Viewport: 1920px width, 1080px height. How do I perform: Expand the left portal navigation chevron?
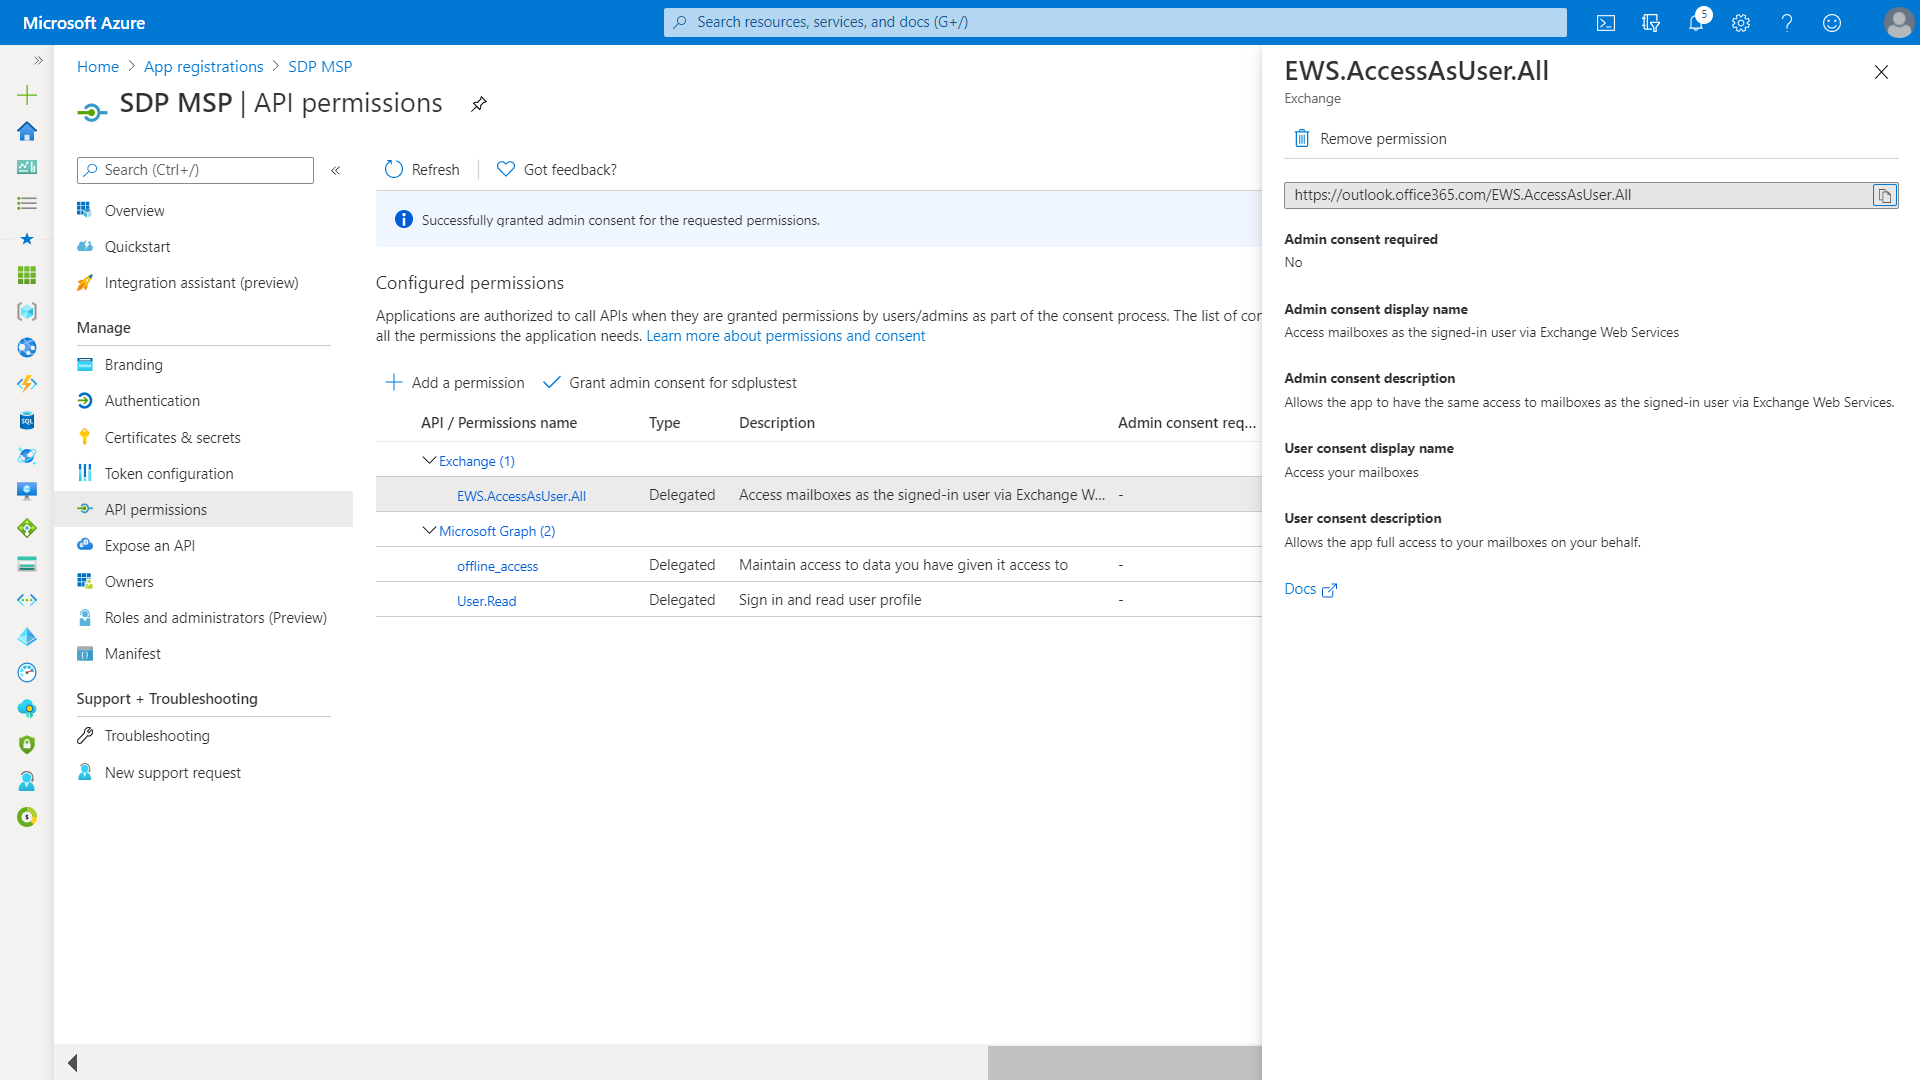pos(38,61)
